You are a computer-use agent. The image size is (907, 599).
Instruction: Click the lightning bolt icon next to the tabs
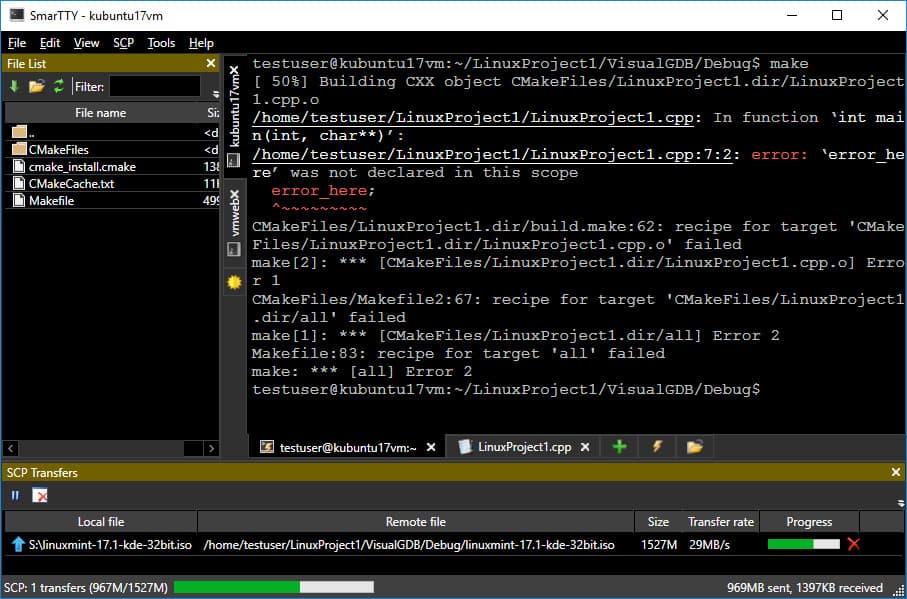pyautogui.click(x=657, y=447)
